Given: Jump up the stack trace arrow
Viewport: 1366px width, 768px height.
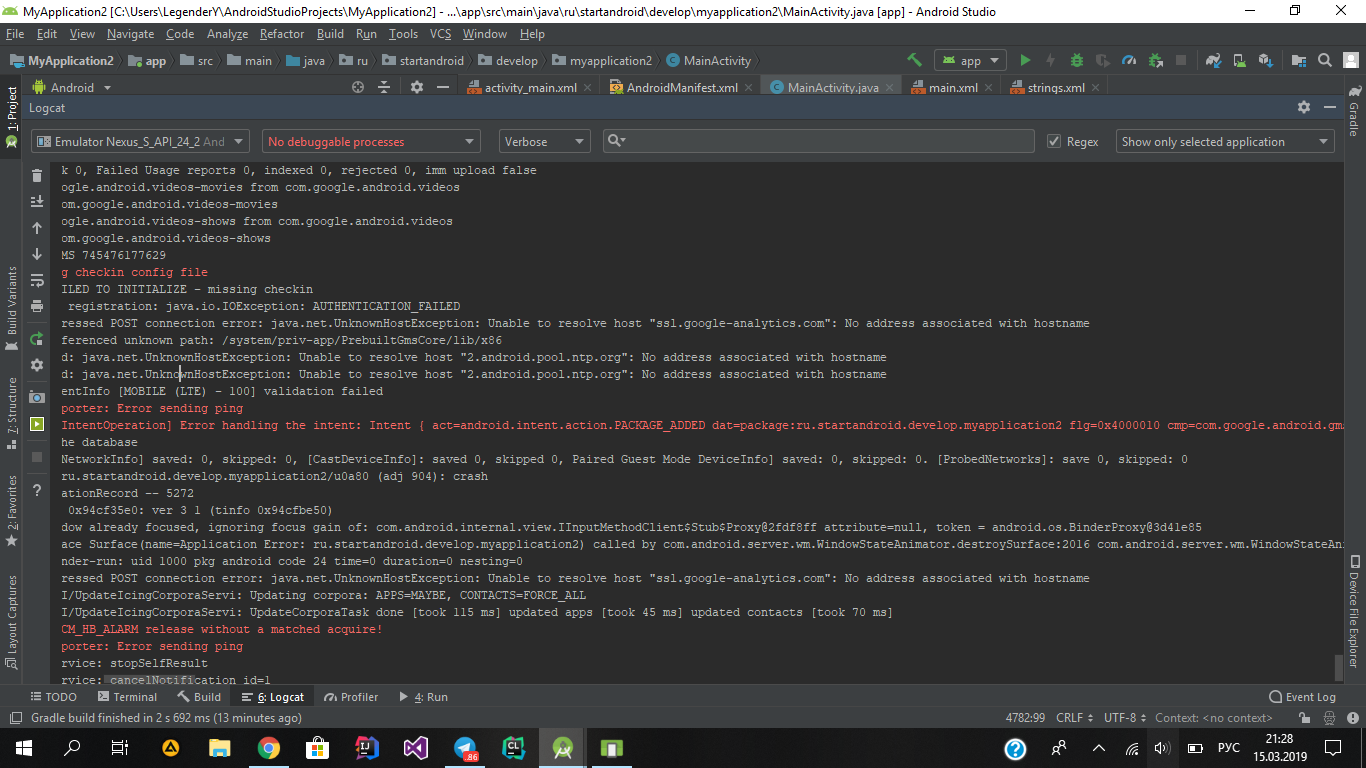Looking at the screenshot, I should coord(37,228).
